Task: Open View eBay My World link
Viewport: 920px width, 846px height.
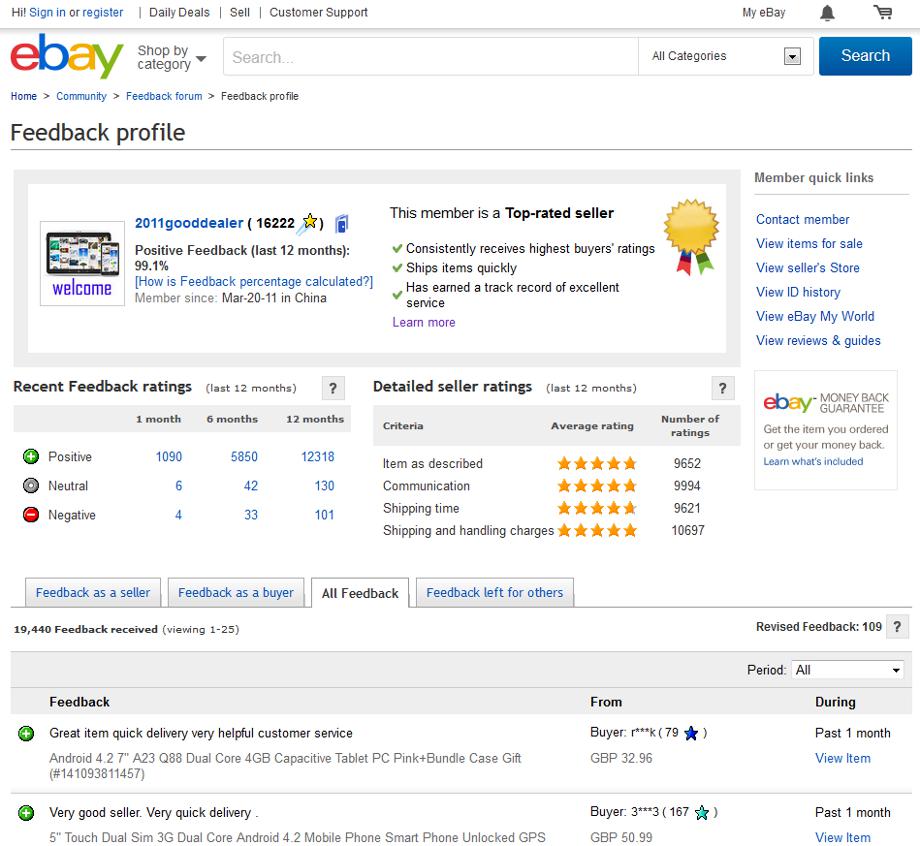Action: coord(815,316)
